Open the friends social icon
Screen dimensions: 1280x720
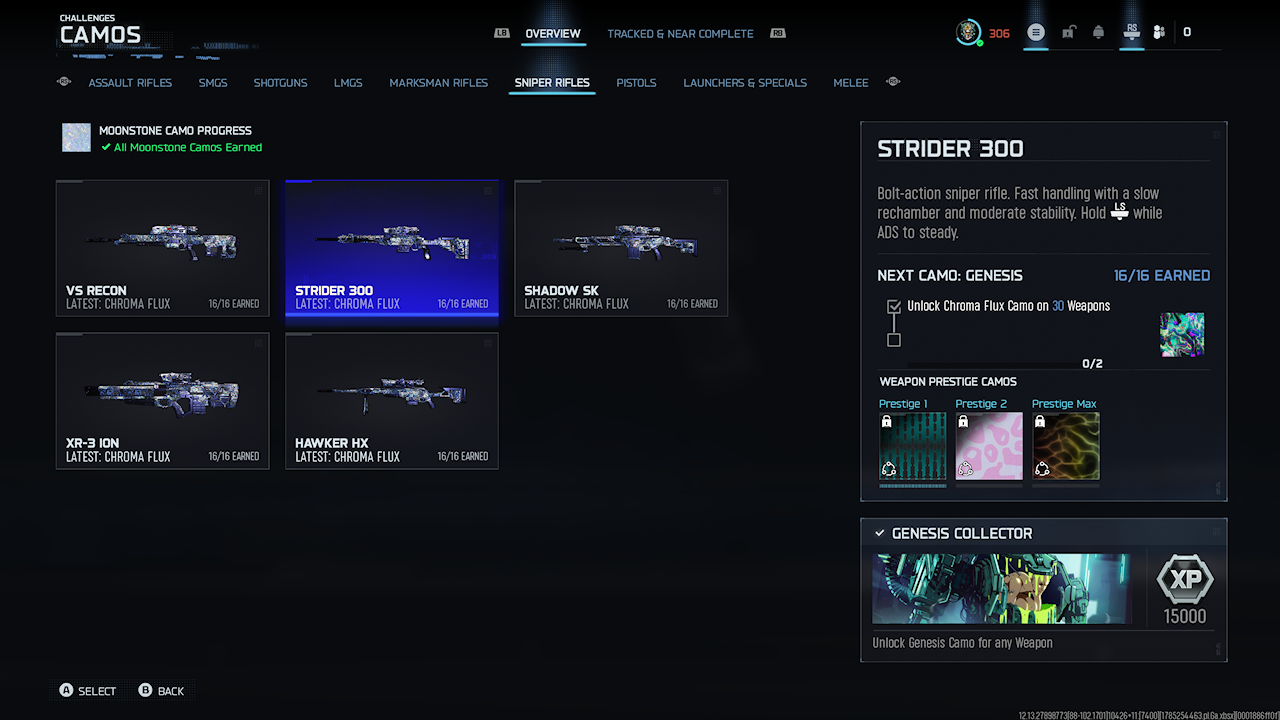click(x=1159, y=33)
